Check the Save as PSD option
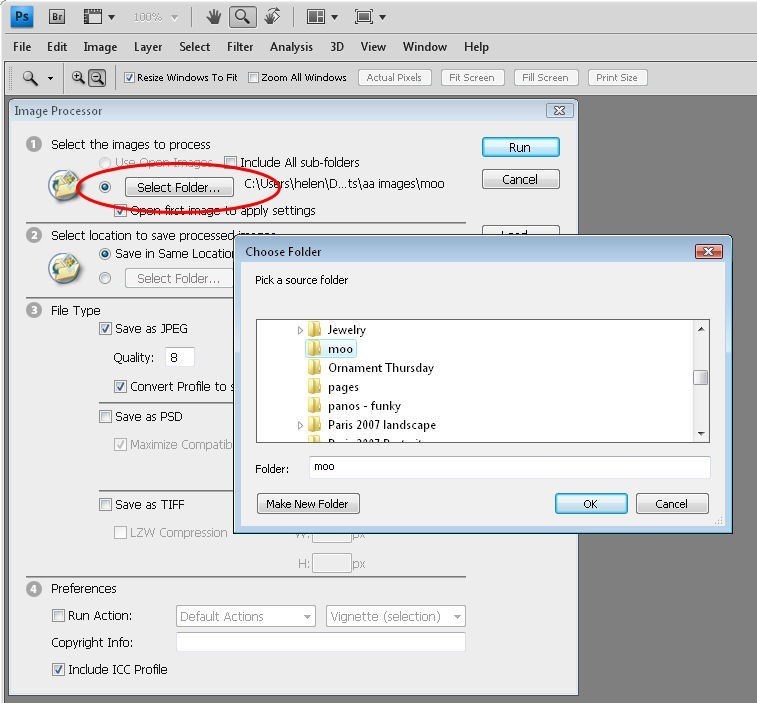This screenshot has height=703, width=757. (x=105, y=417)
